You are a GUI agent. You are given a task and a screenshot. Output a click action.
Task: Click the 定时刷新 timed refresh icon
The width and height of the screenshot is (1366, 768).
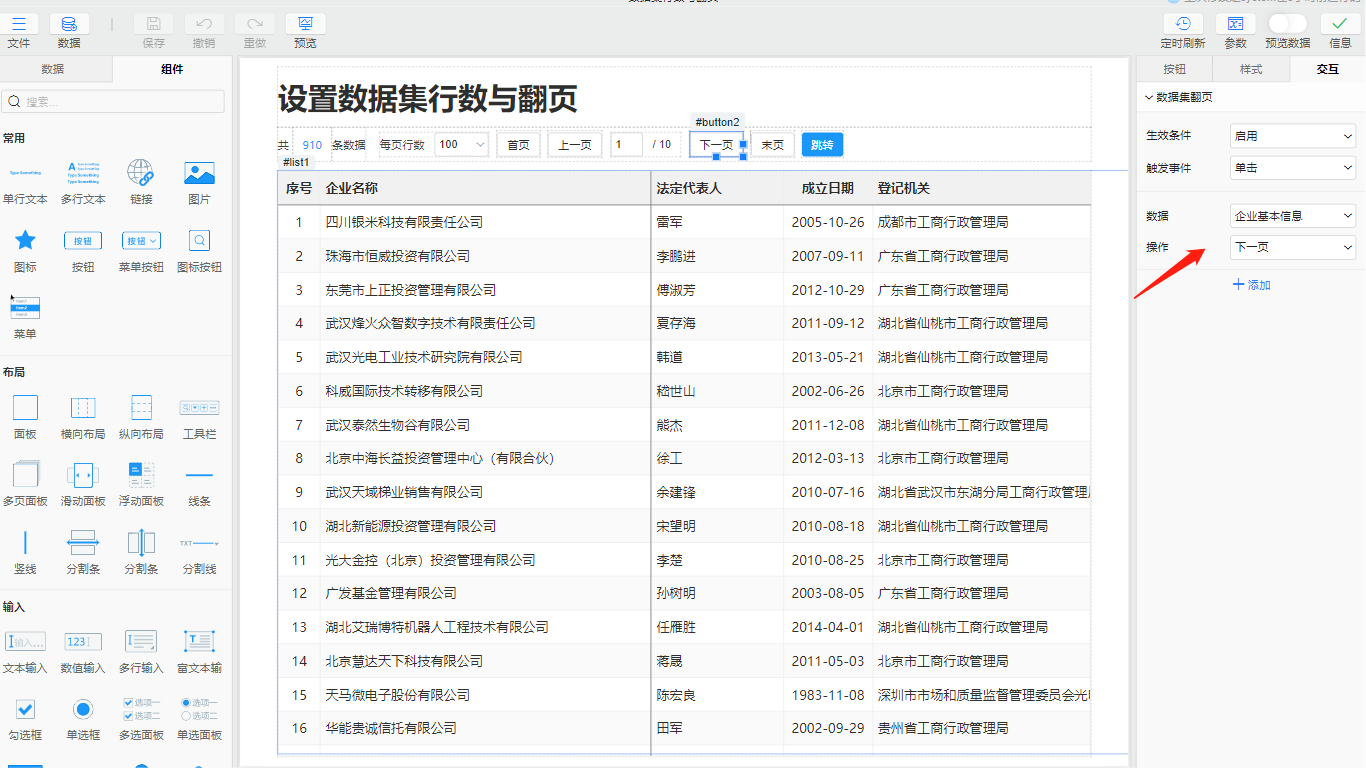pos(1183,25)
